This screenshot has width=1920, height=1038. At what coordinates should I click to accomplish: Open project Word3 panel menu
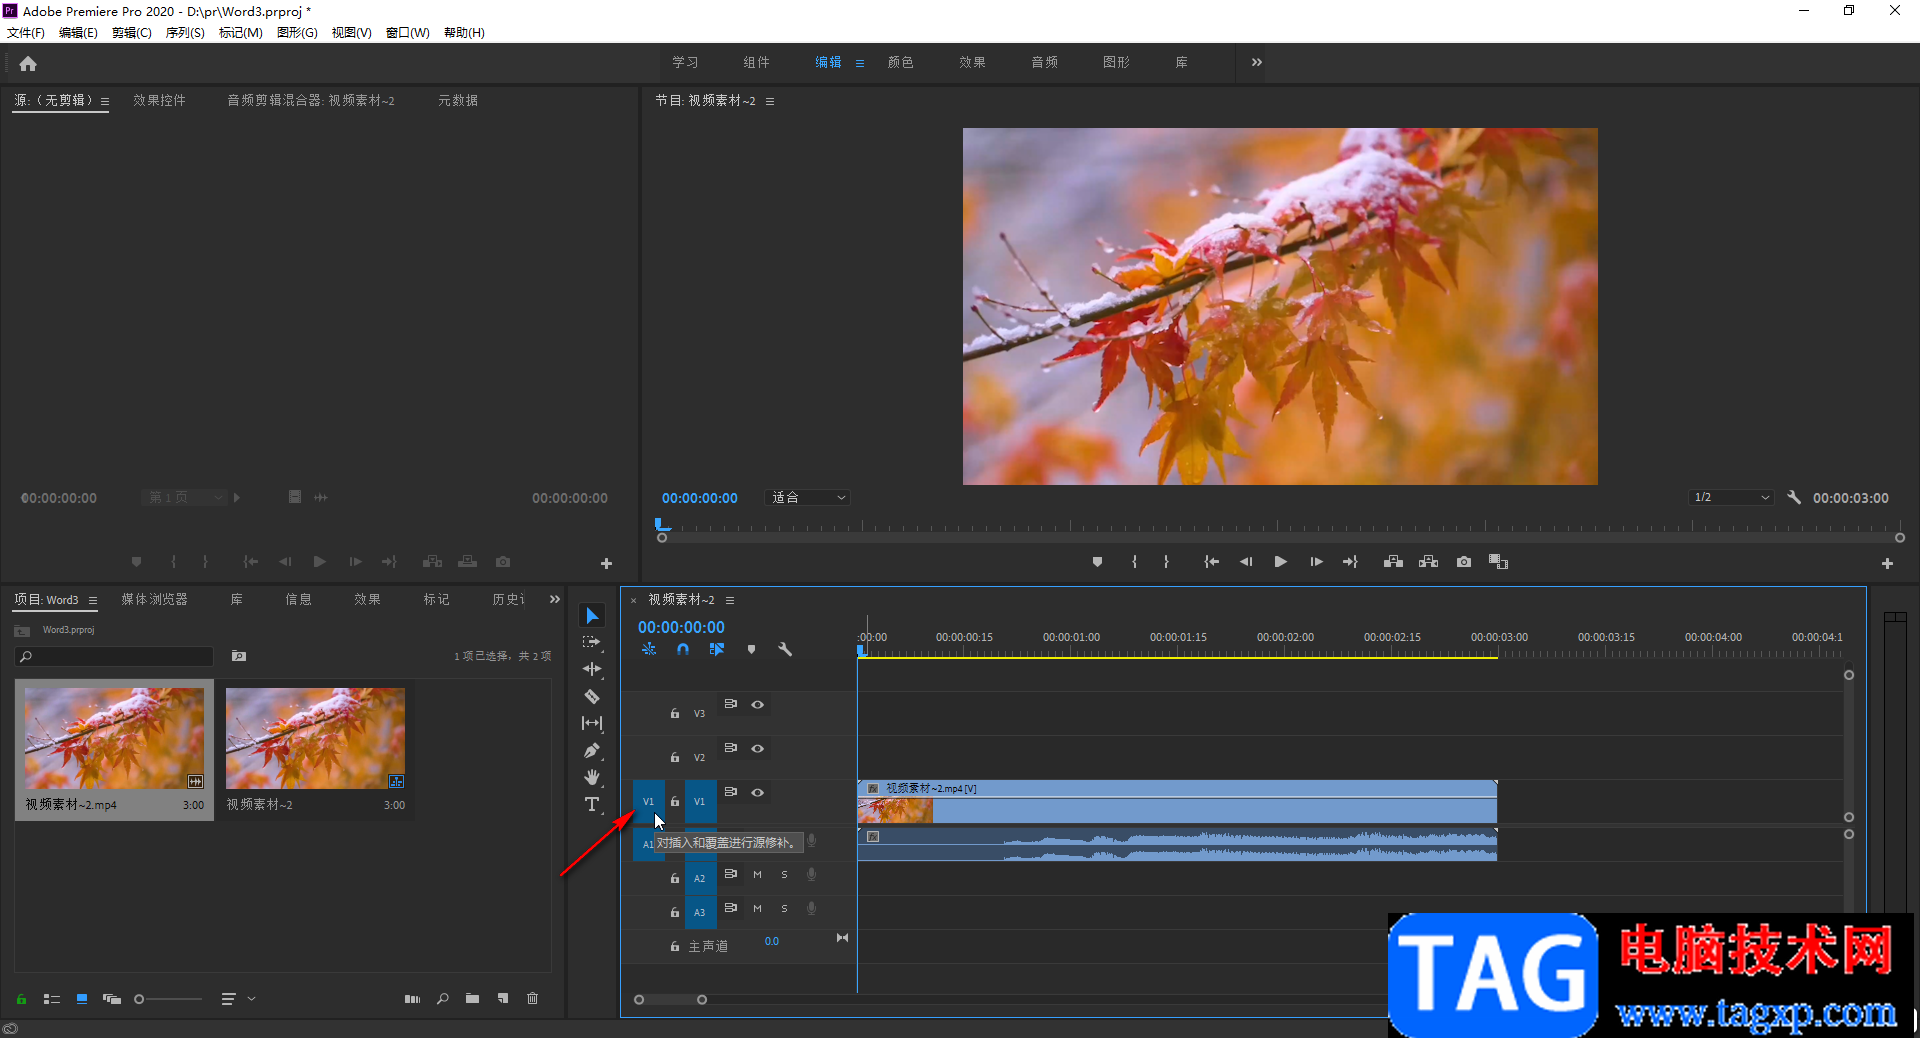coord(93,600)
